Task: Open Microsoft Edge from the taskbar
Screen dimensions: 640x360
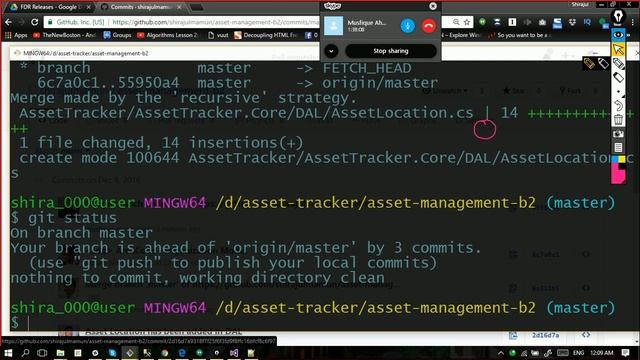Action: (x=182, y=353)
